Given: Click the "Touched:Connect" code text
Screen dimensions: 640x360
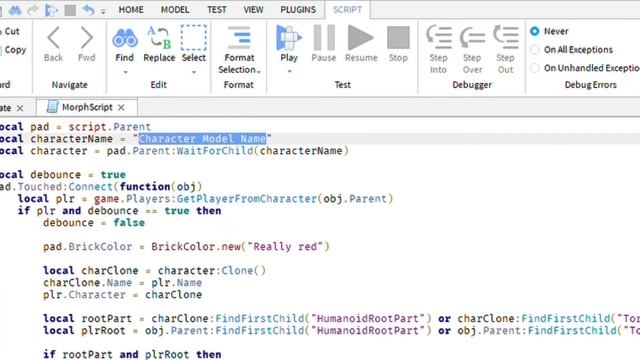Looking at the screenshot, I should pyautogui.click(x=65, y=187).
